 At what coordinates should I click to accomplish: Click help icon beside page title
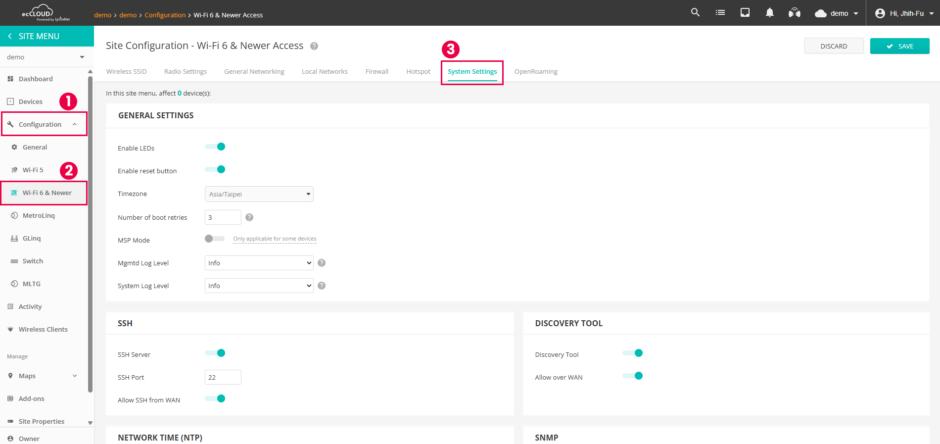[314, 46]
